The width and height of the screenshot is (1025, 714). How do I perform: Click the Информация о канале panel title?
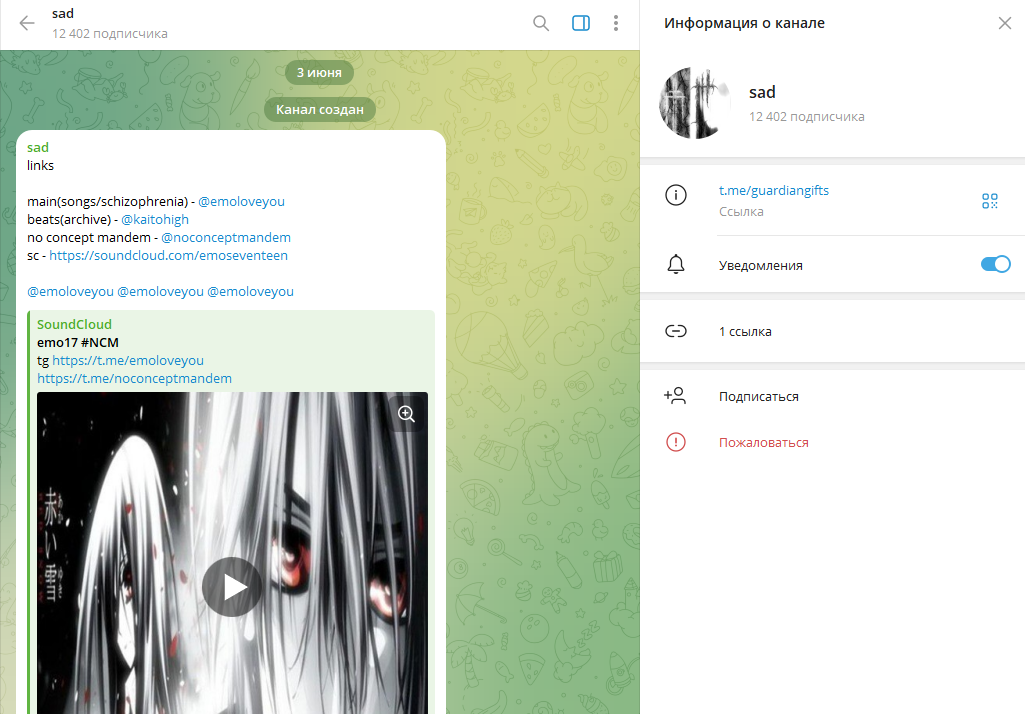click(744, 23)
